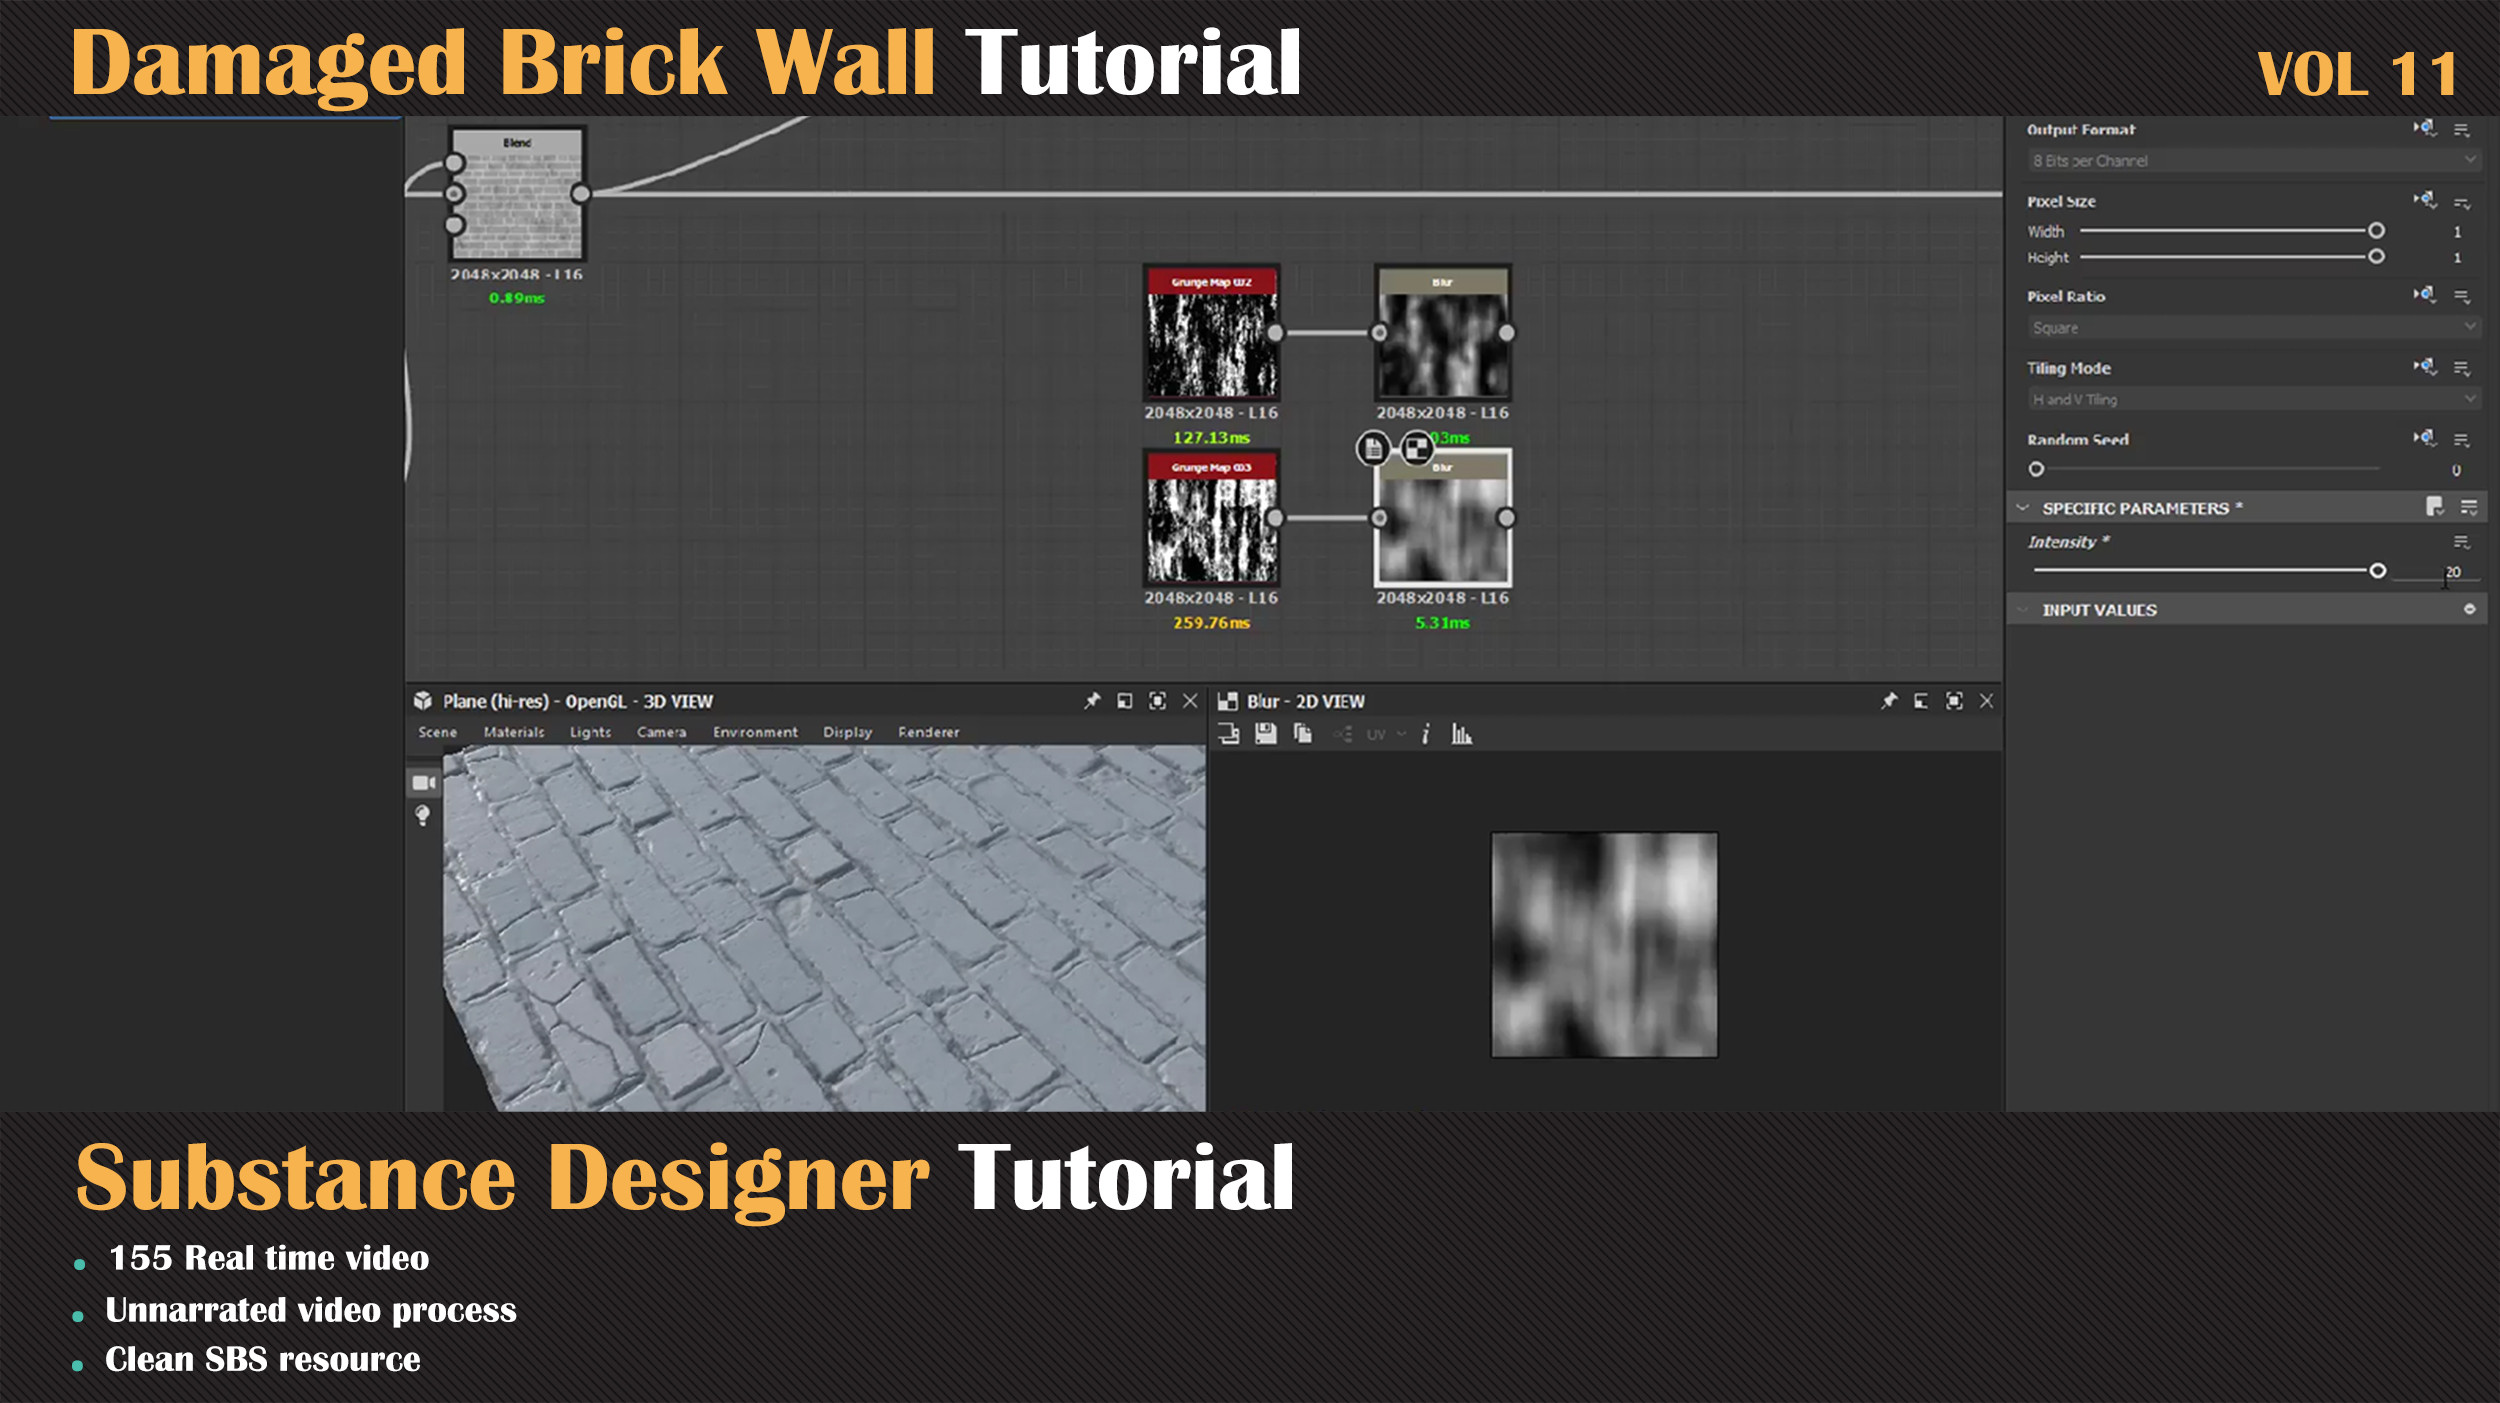Collapse the SPECIFIC PARAMETERS section
Screen dimensions: 2500x1403
click(x=2023, y=508)
